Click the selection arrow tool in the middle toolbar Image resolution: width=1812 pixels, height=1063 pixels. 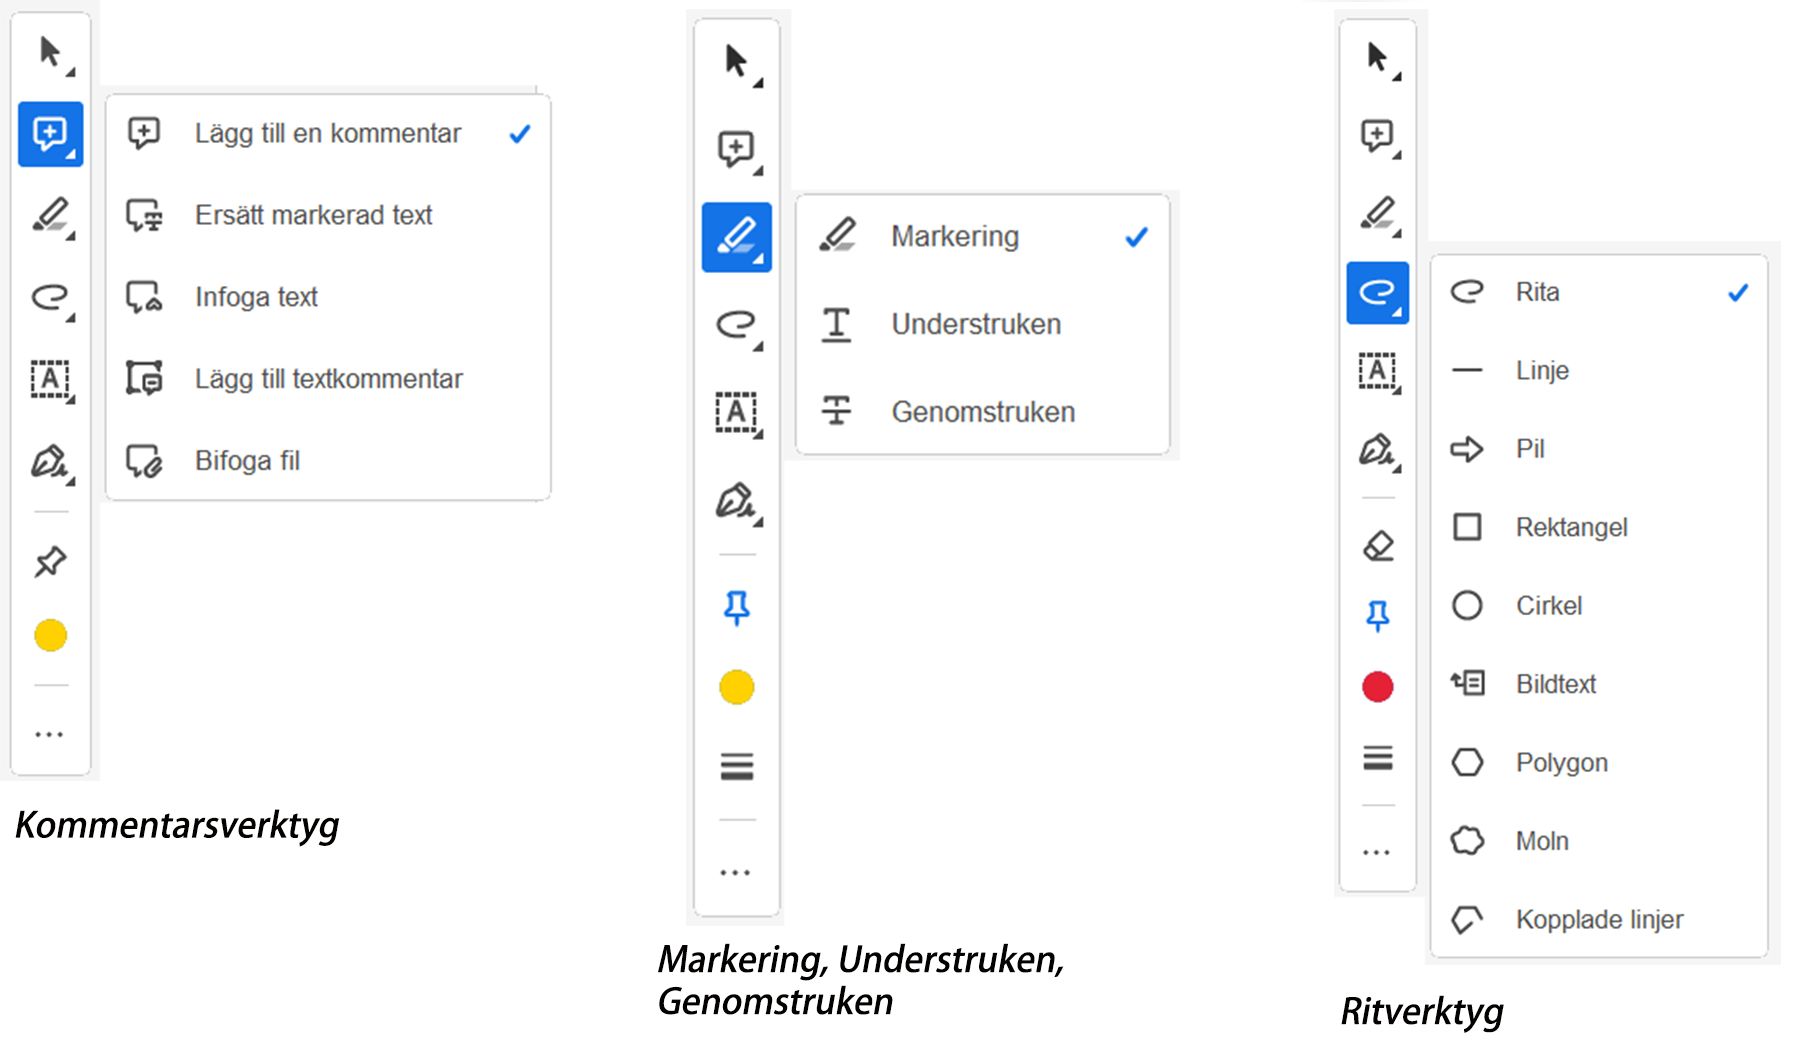point(737,62)
